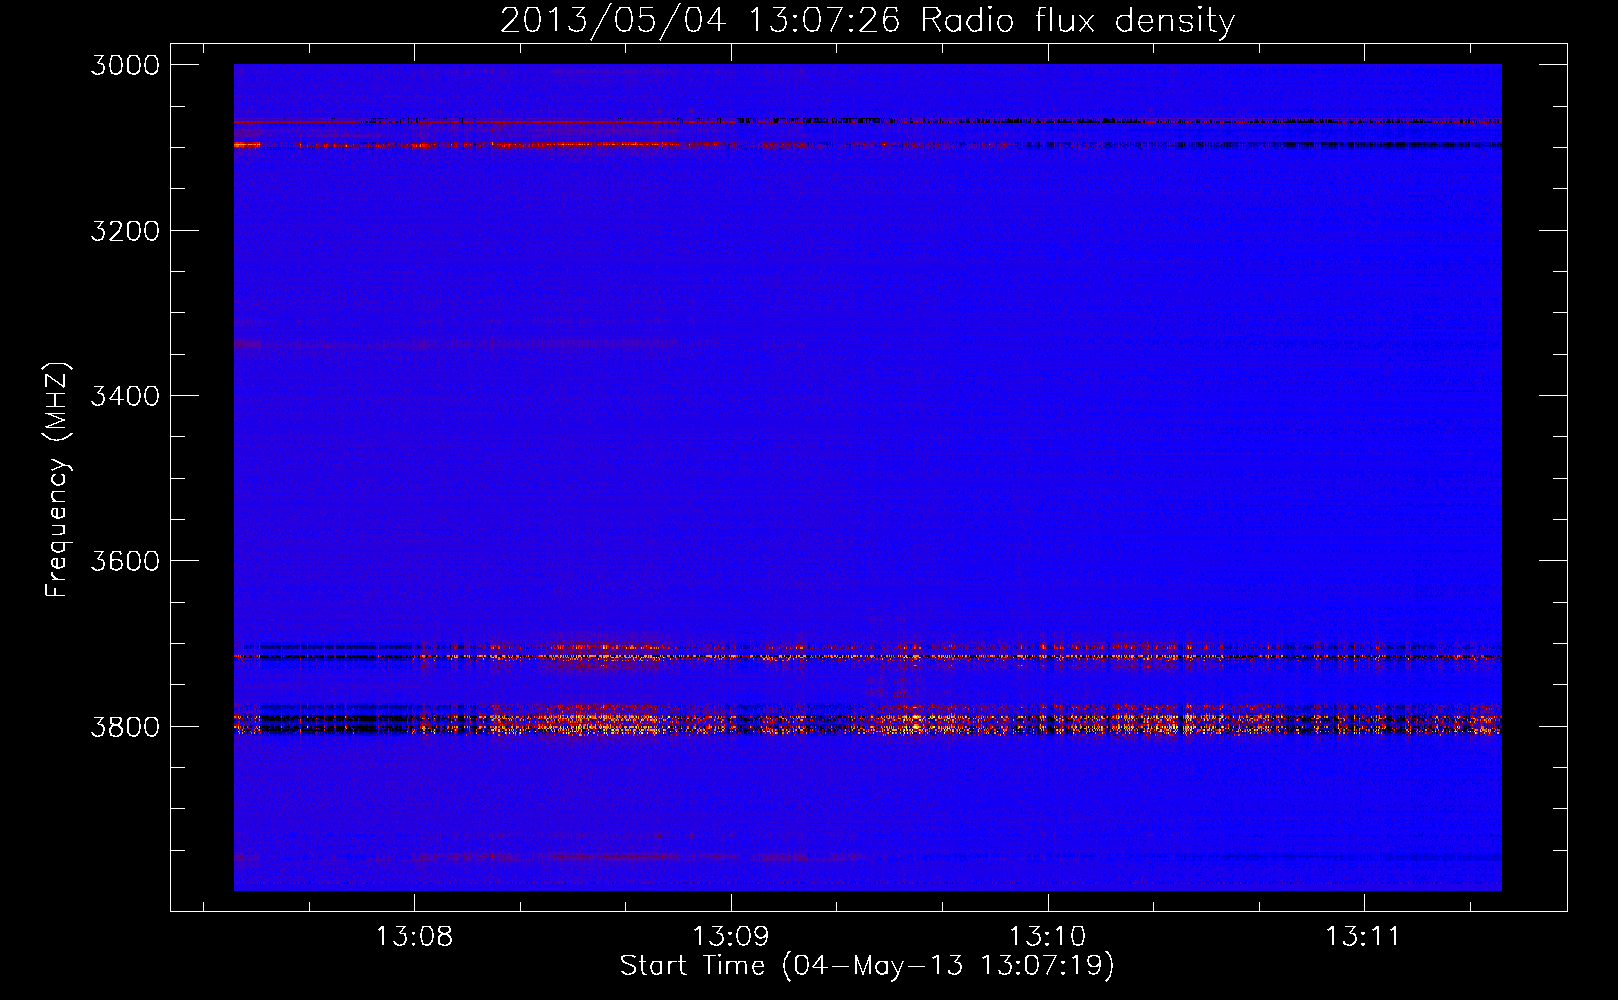Click the 'Start Time (04-May-13 13:07:19)' x-axis label

[x=867, y=966]
